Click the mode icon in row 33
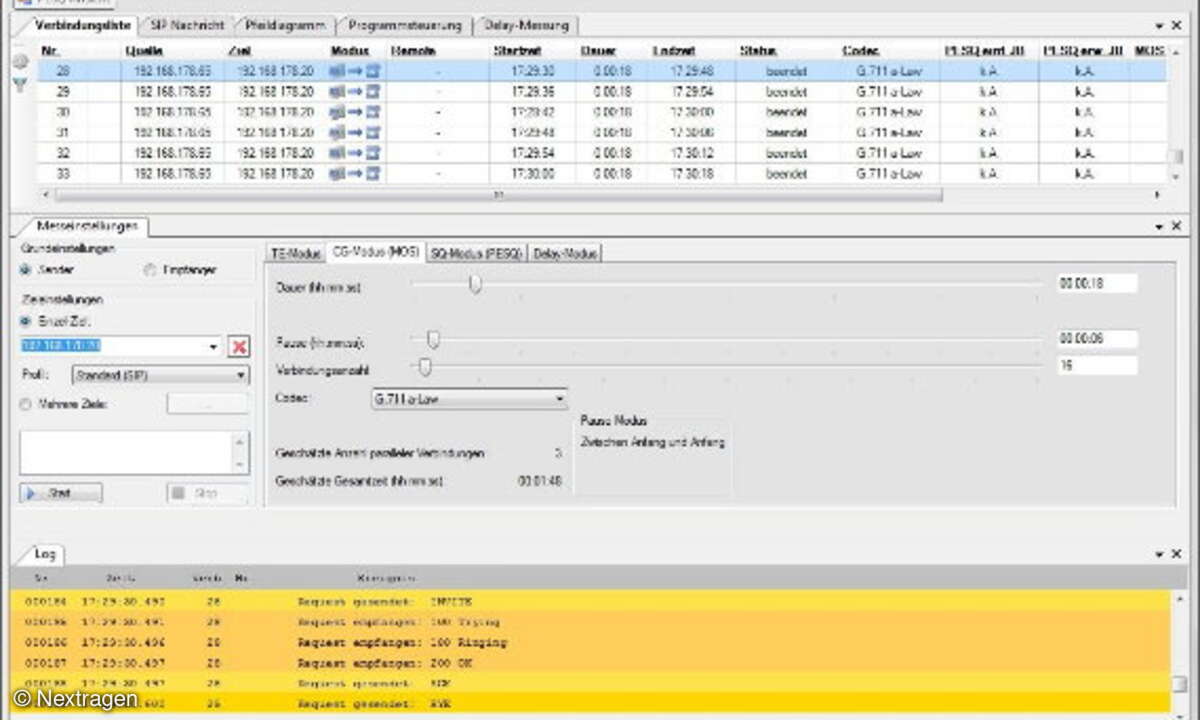Screen dimensions: 1200x720 355,173
